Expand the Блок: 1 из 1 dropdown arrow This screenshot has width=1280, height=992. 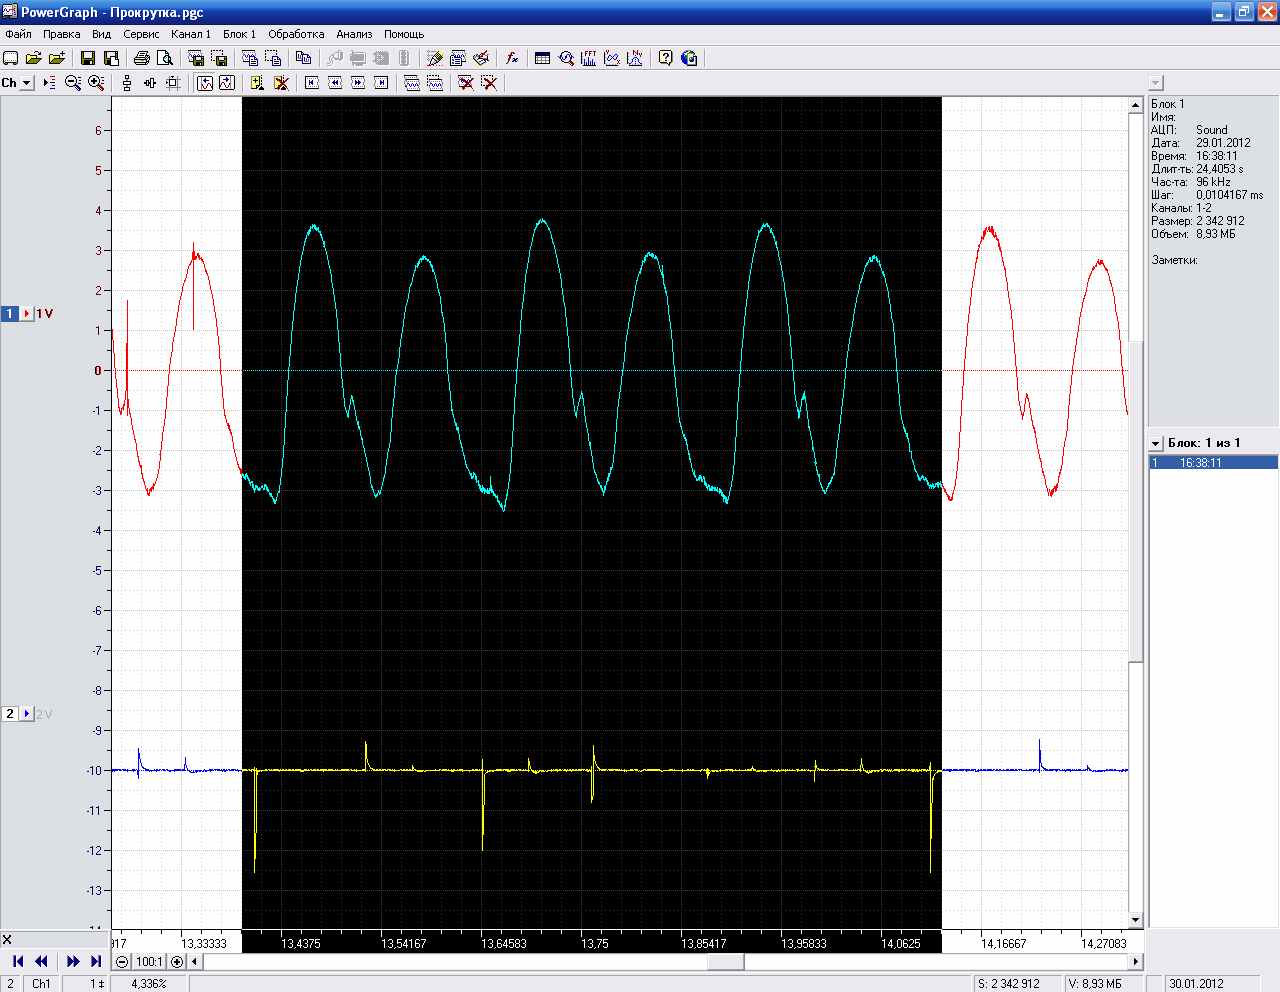tap(1156, 443)
